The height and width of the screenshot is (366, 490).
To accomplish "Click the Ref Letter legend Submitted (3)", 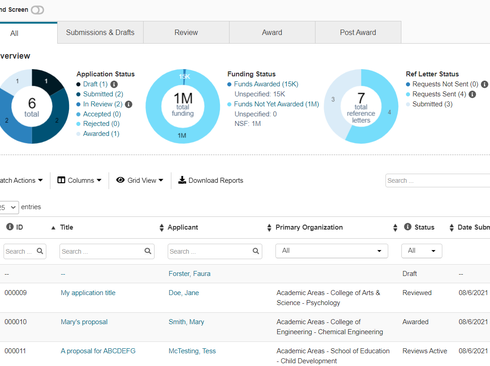I will (432, 104).
